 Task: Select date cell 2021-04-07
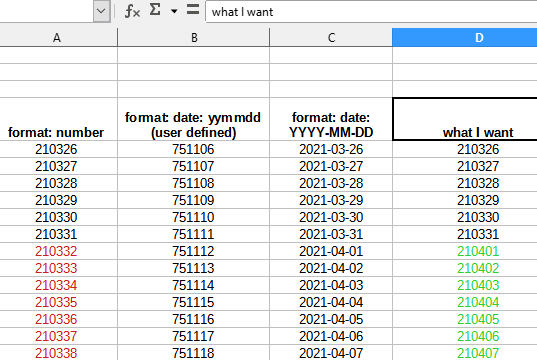click(x=331, y=353)
